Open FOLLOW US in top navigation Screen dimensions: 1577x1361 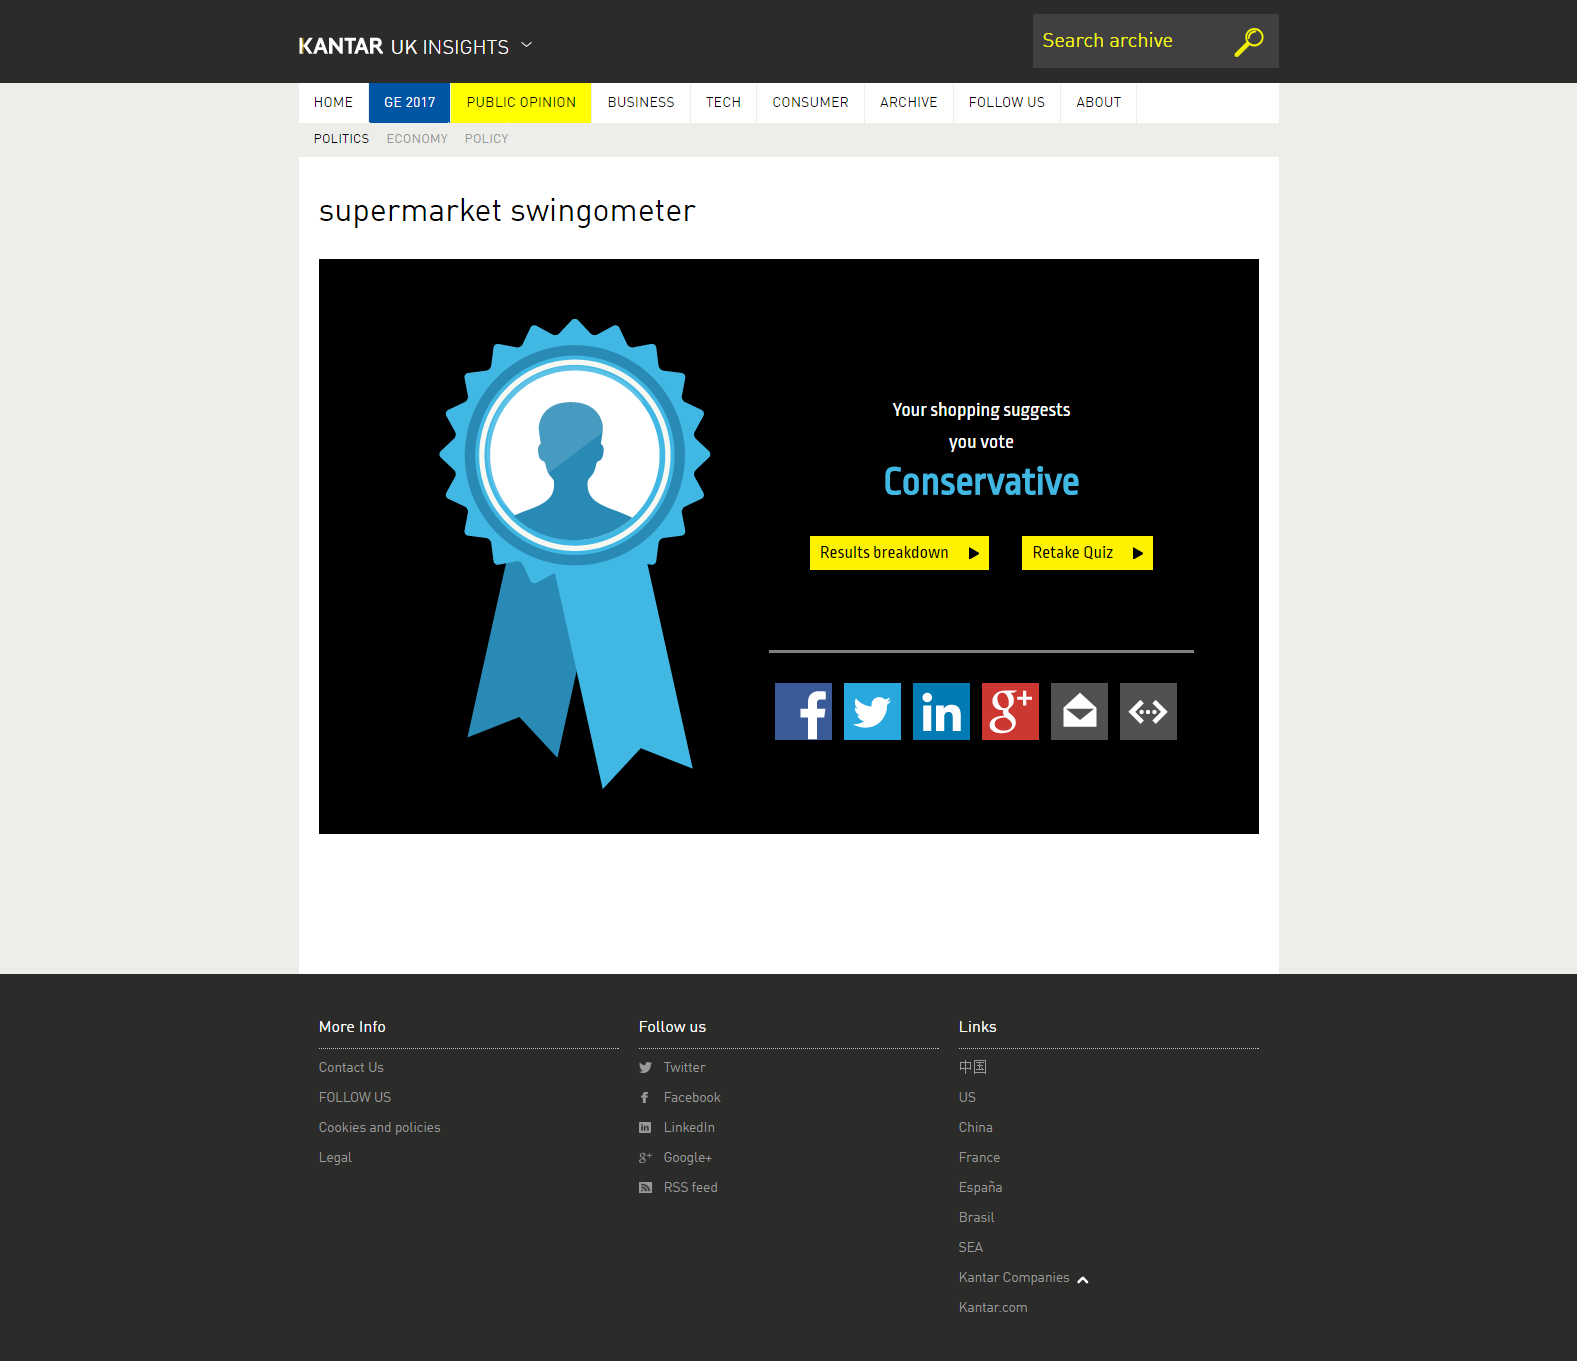tap(1007, 102)
